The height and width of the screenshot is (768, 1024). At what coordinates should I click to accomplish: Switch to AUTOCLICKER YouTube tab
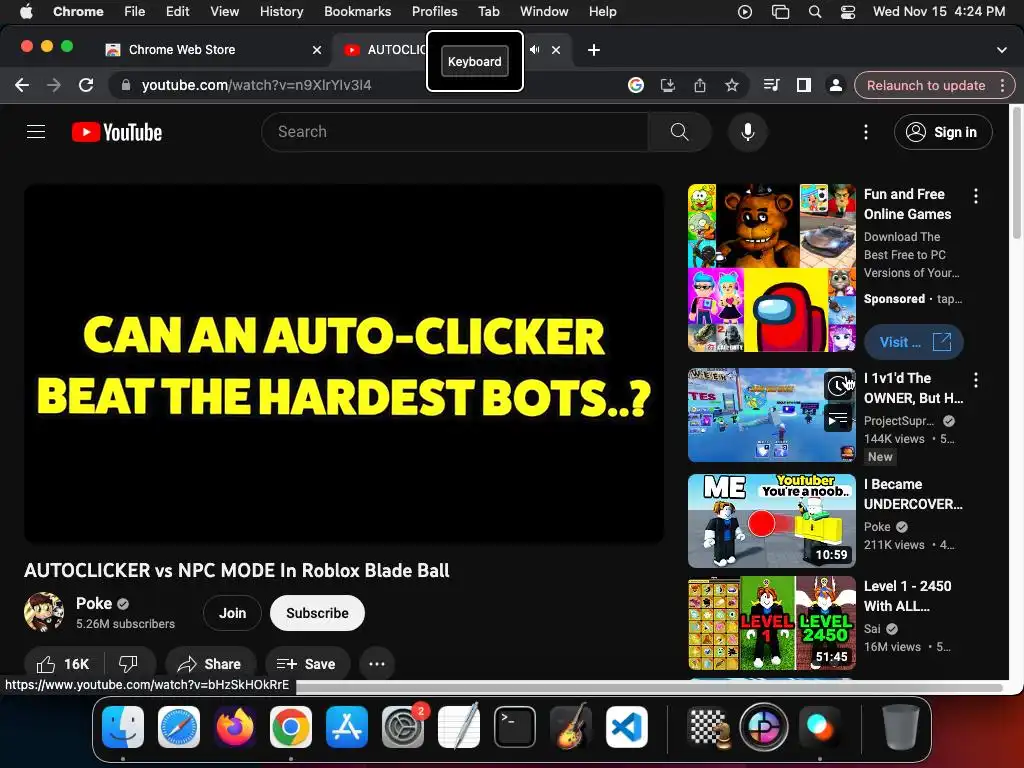tap(395, 50)
